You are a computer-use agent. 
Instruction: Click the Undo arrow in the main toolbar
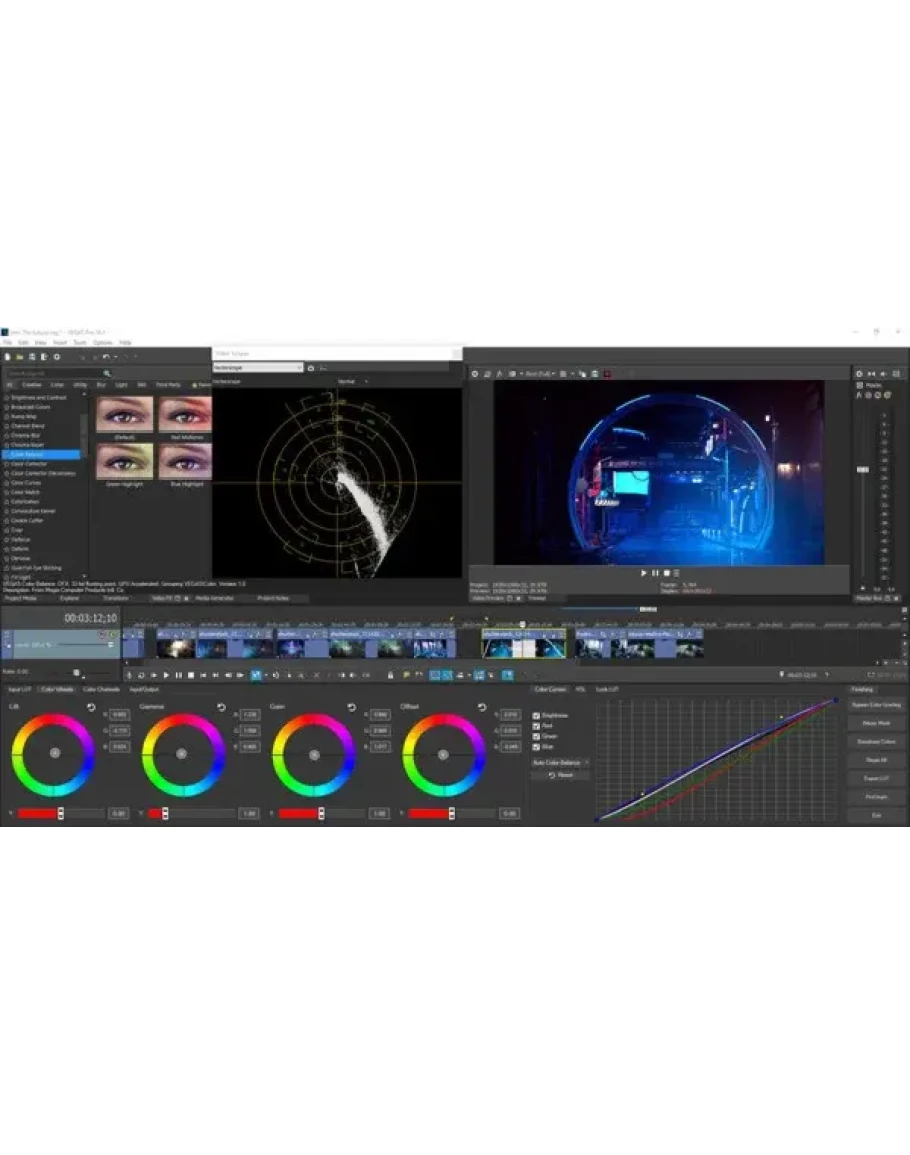click(x=105, y=356)
